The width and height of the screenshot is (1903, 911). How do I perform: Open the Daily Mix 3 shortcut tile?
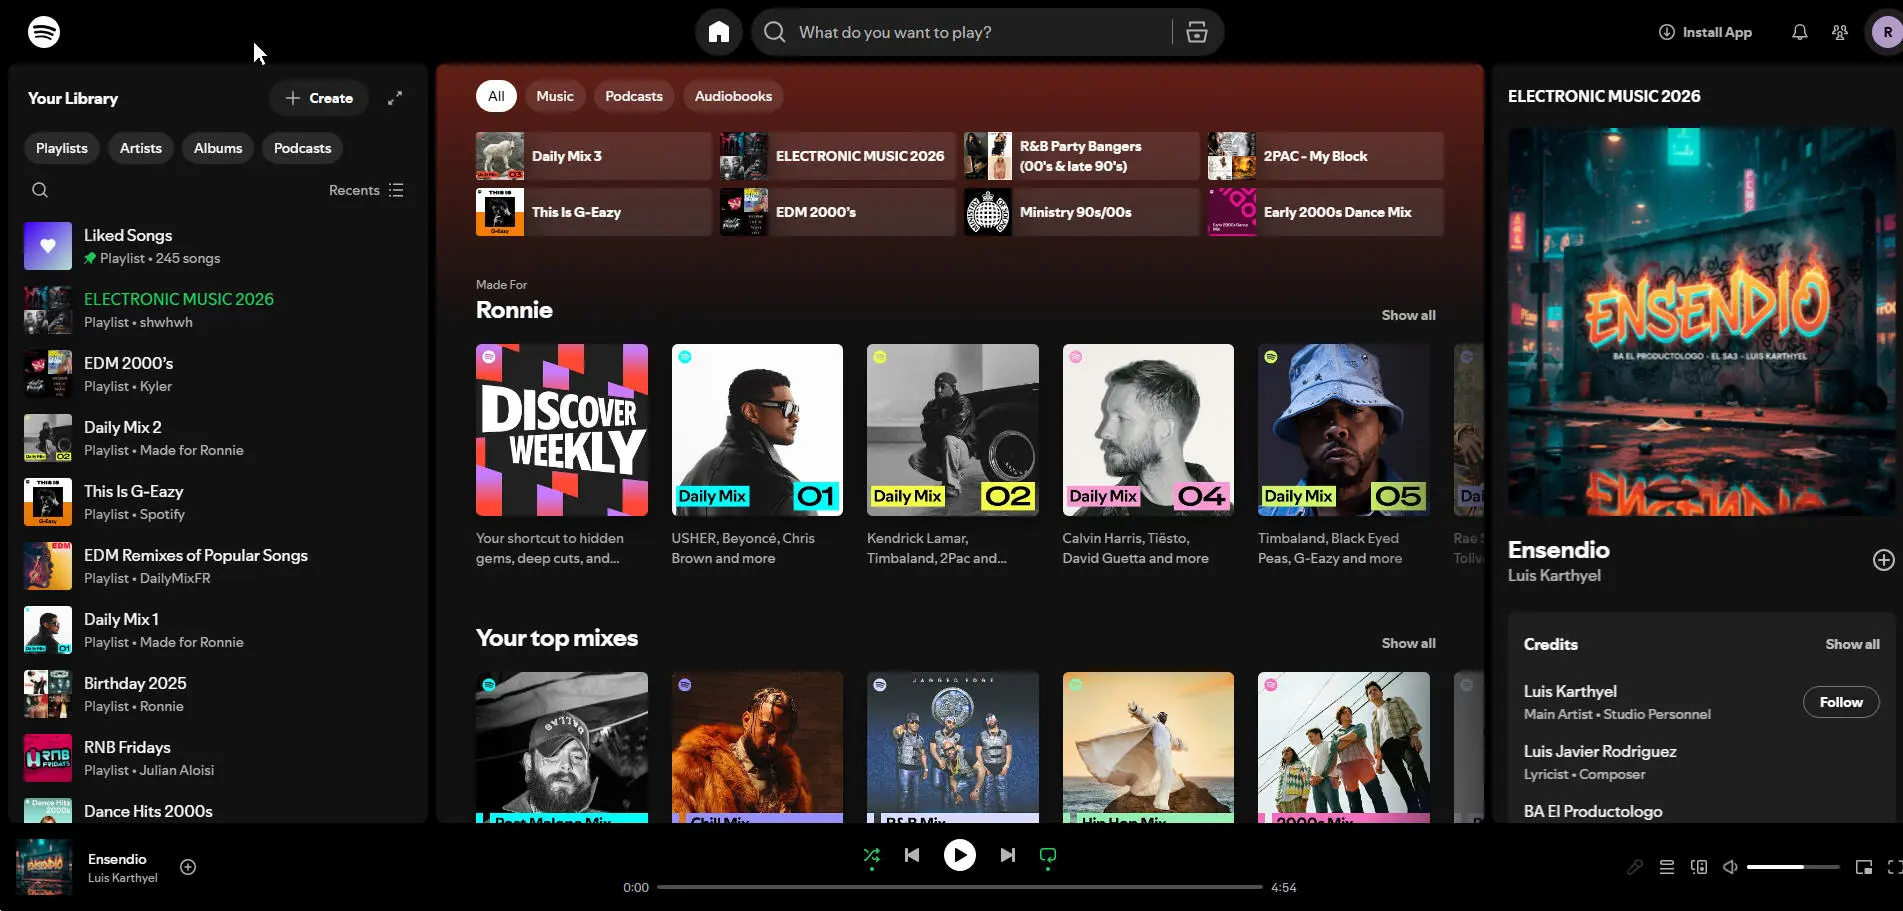593,156
